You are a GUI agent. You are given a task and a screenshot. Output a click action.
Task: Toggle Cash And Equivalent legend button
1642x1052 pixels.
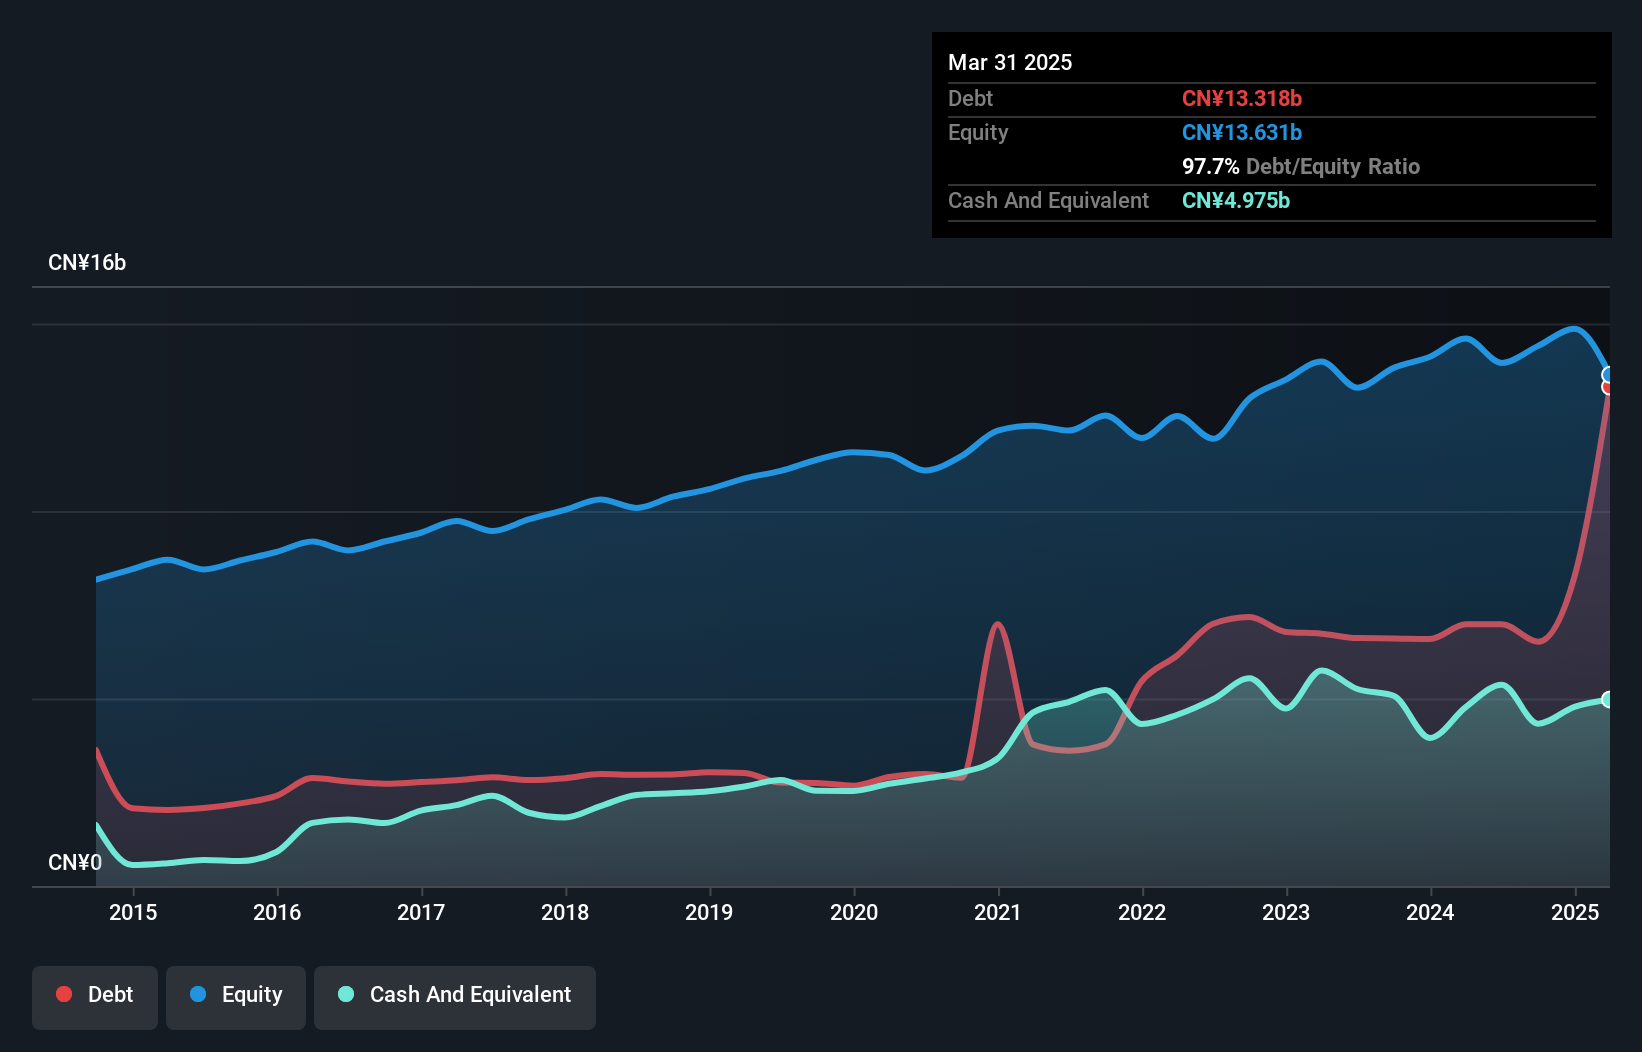[455, 996]
